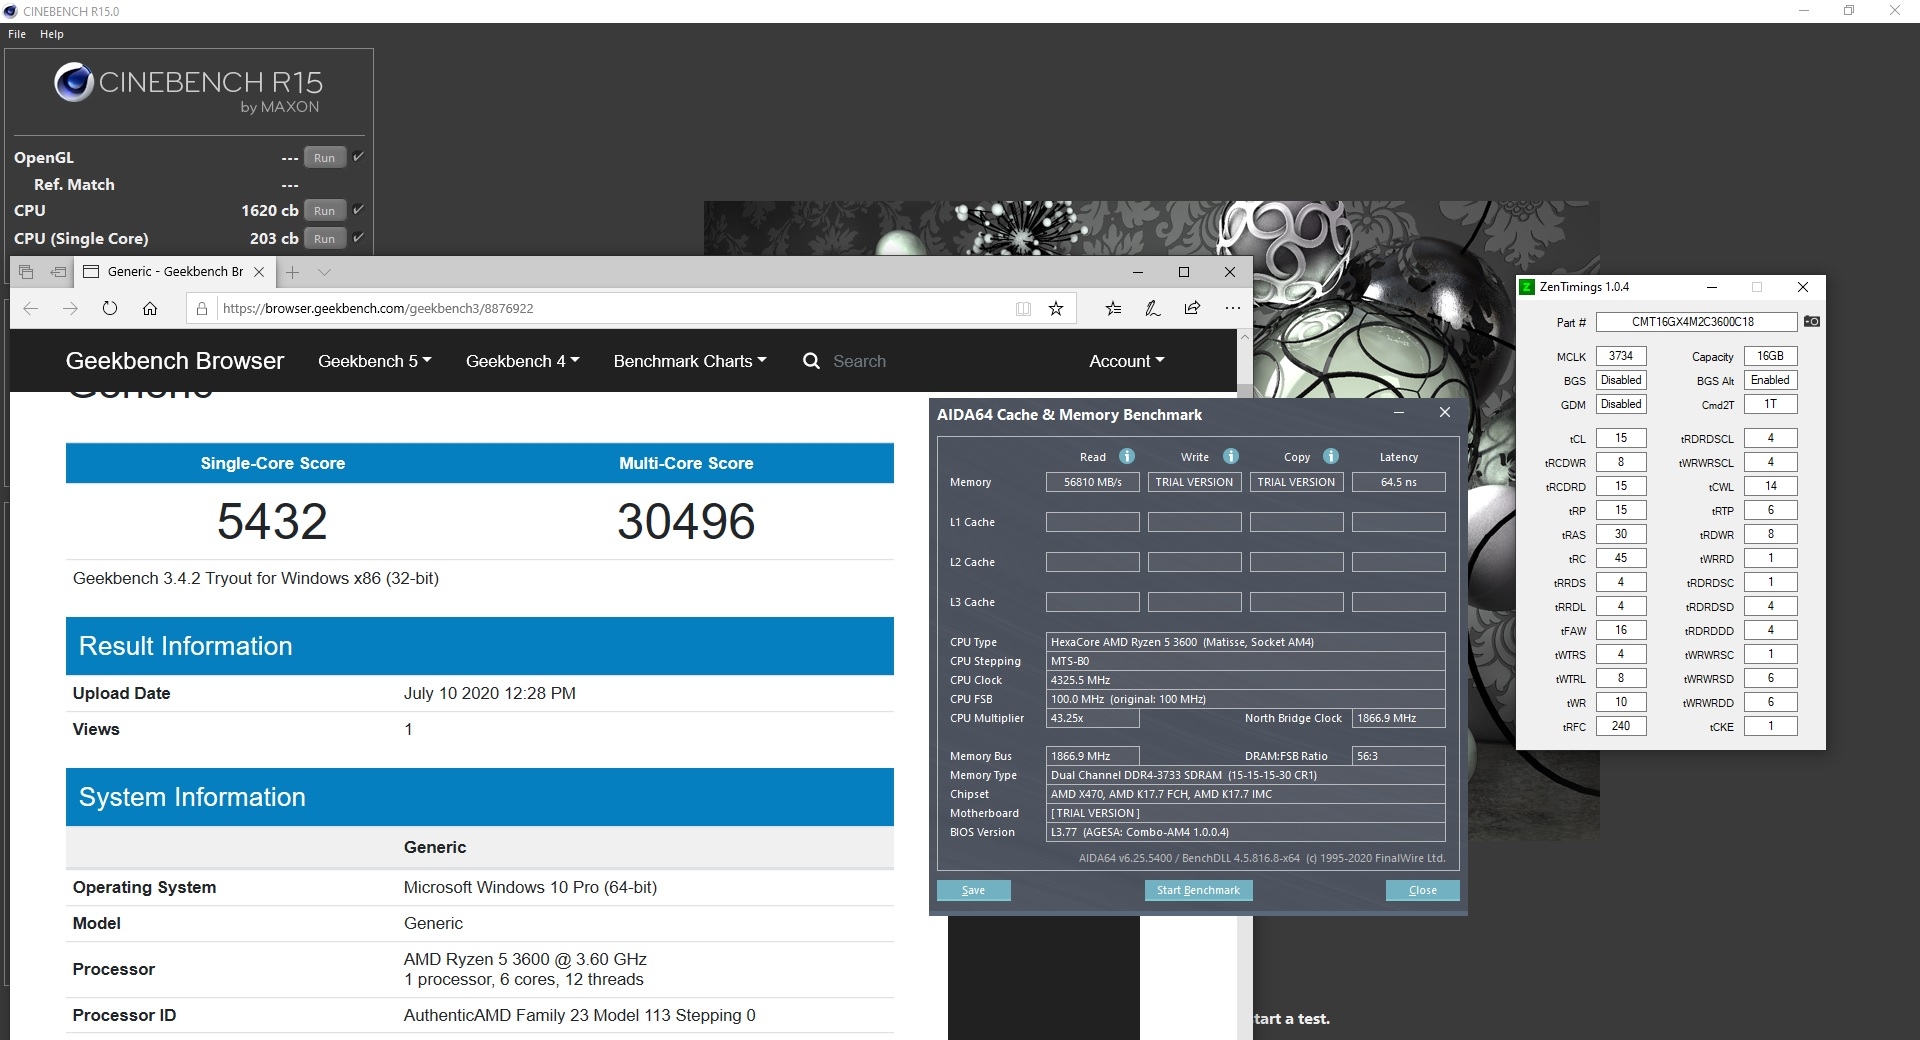Image resolution: width=1920 pixels, height=1040 pixels.
Task: Click the browser back arrow
Action: tap(30, 308)
